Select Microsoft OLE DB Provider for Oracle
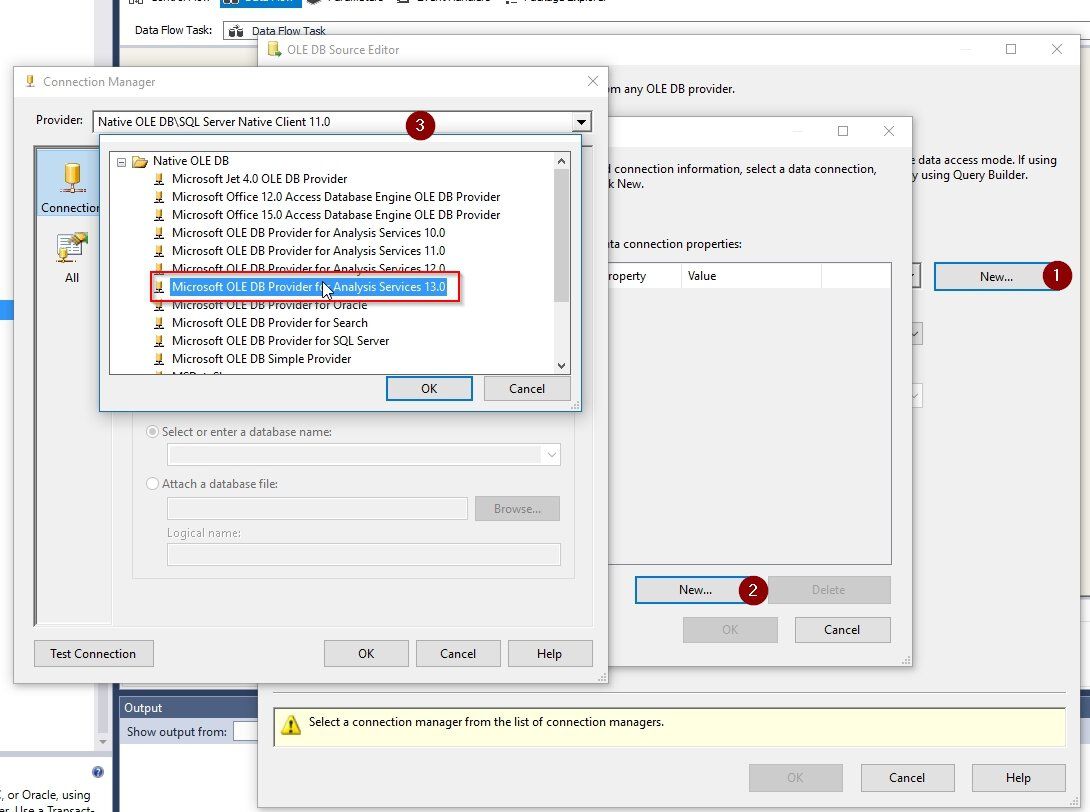 269,305
